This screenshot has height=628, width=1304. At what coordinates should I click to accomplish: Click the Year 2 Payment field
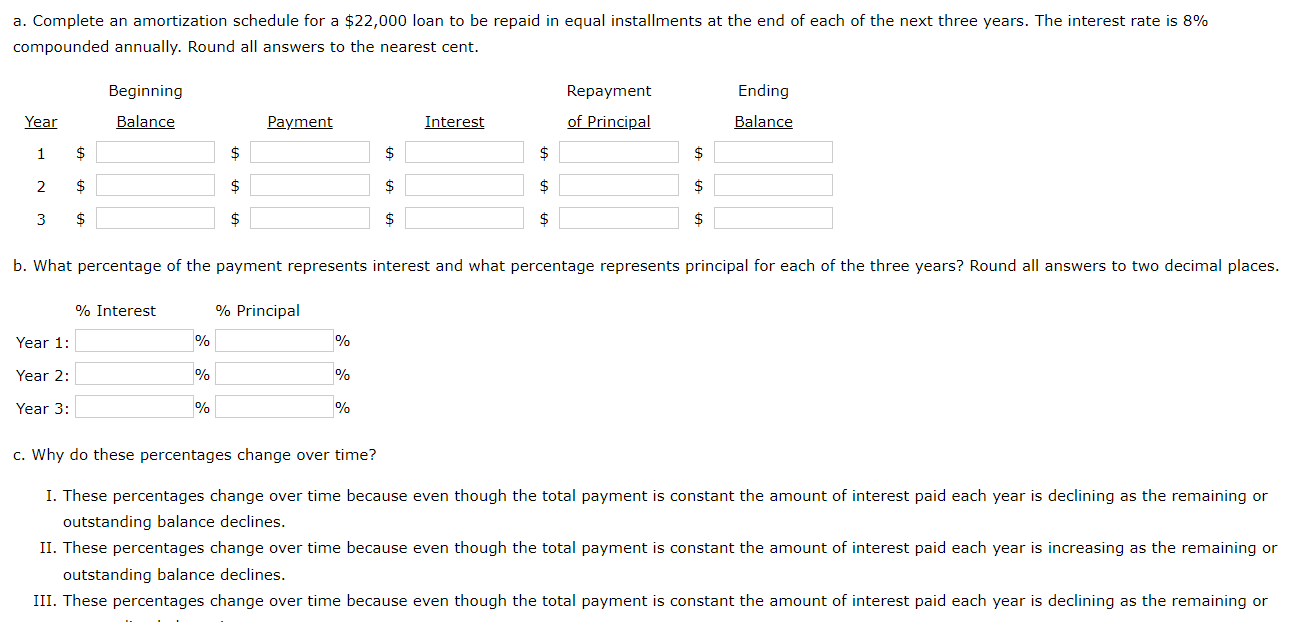(x=309, y=185)
